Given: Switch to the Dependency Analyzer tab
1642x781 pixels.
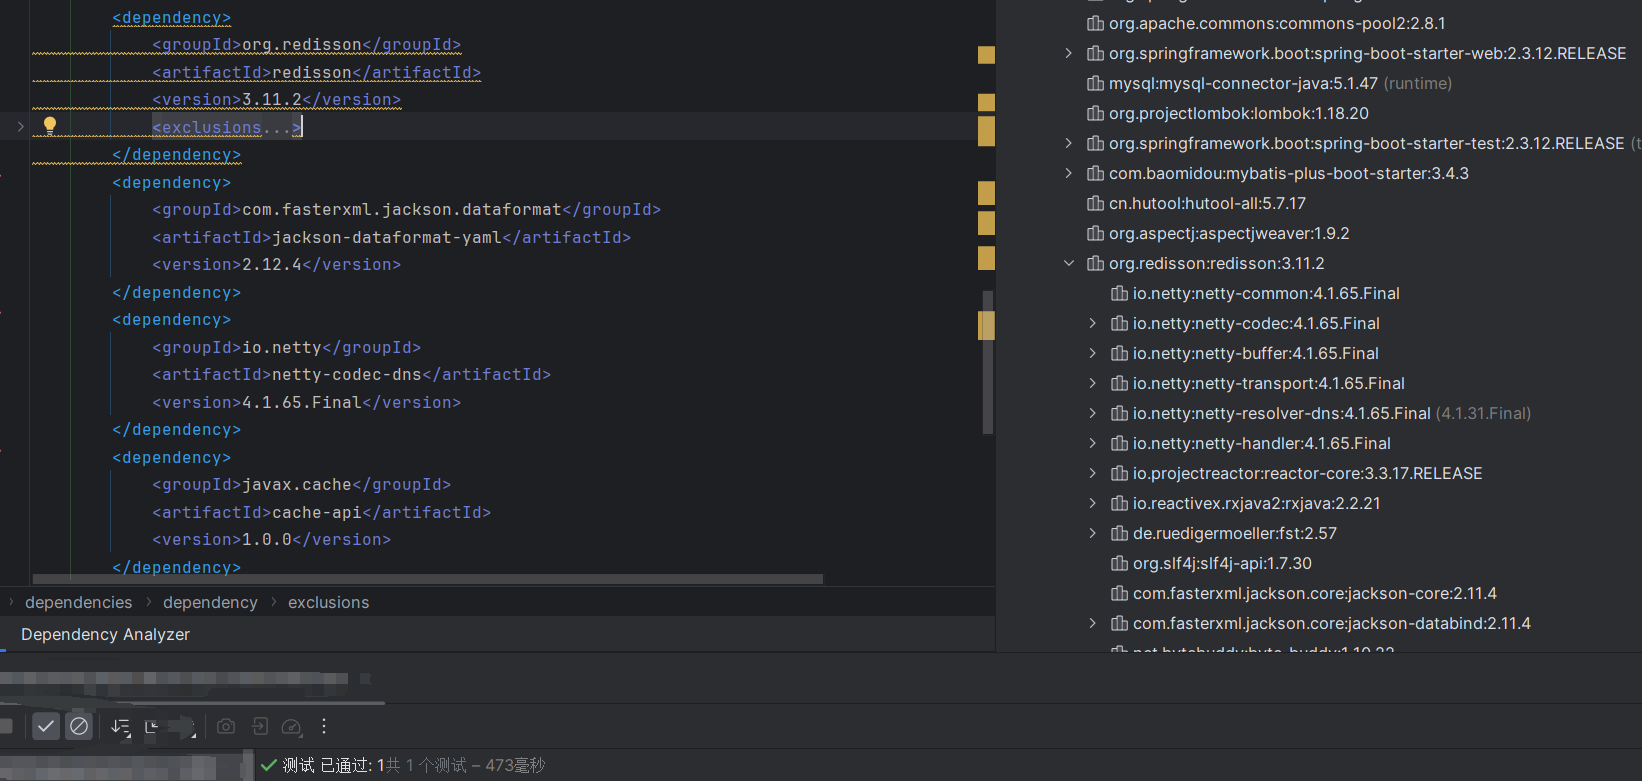Looking at the screenshot, I should 105,634.
